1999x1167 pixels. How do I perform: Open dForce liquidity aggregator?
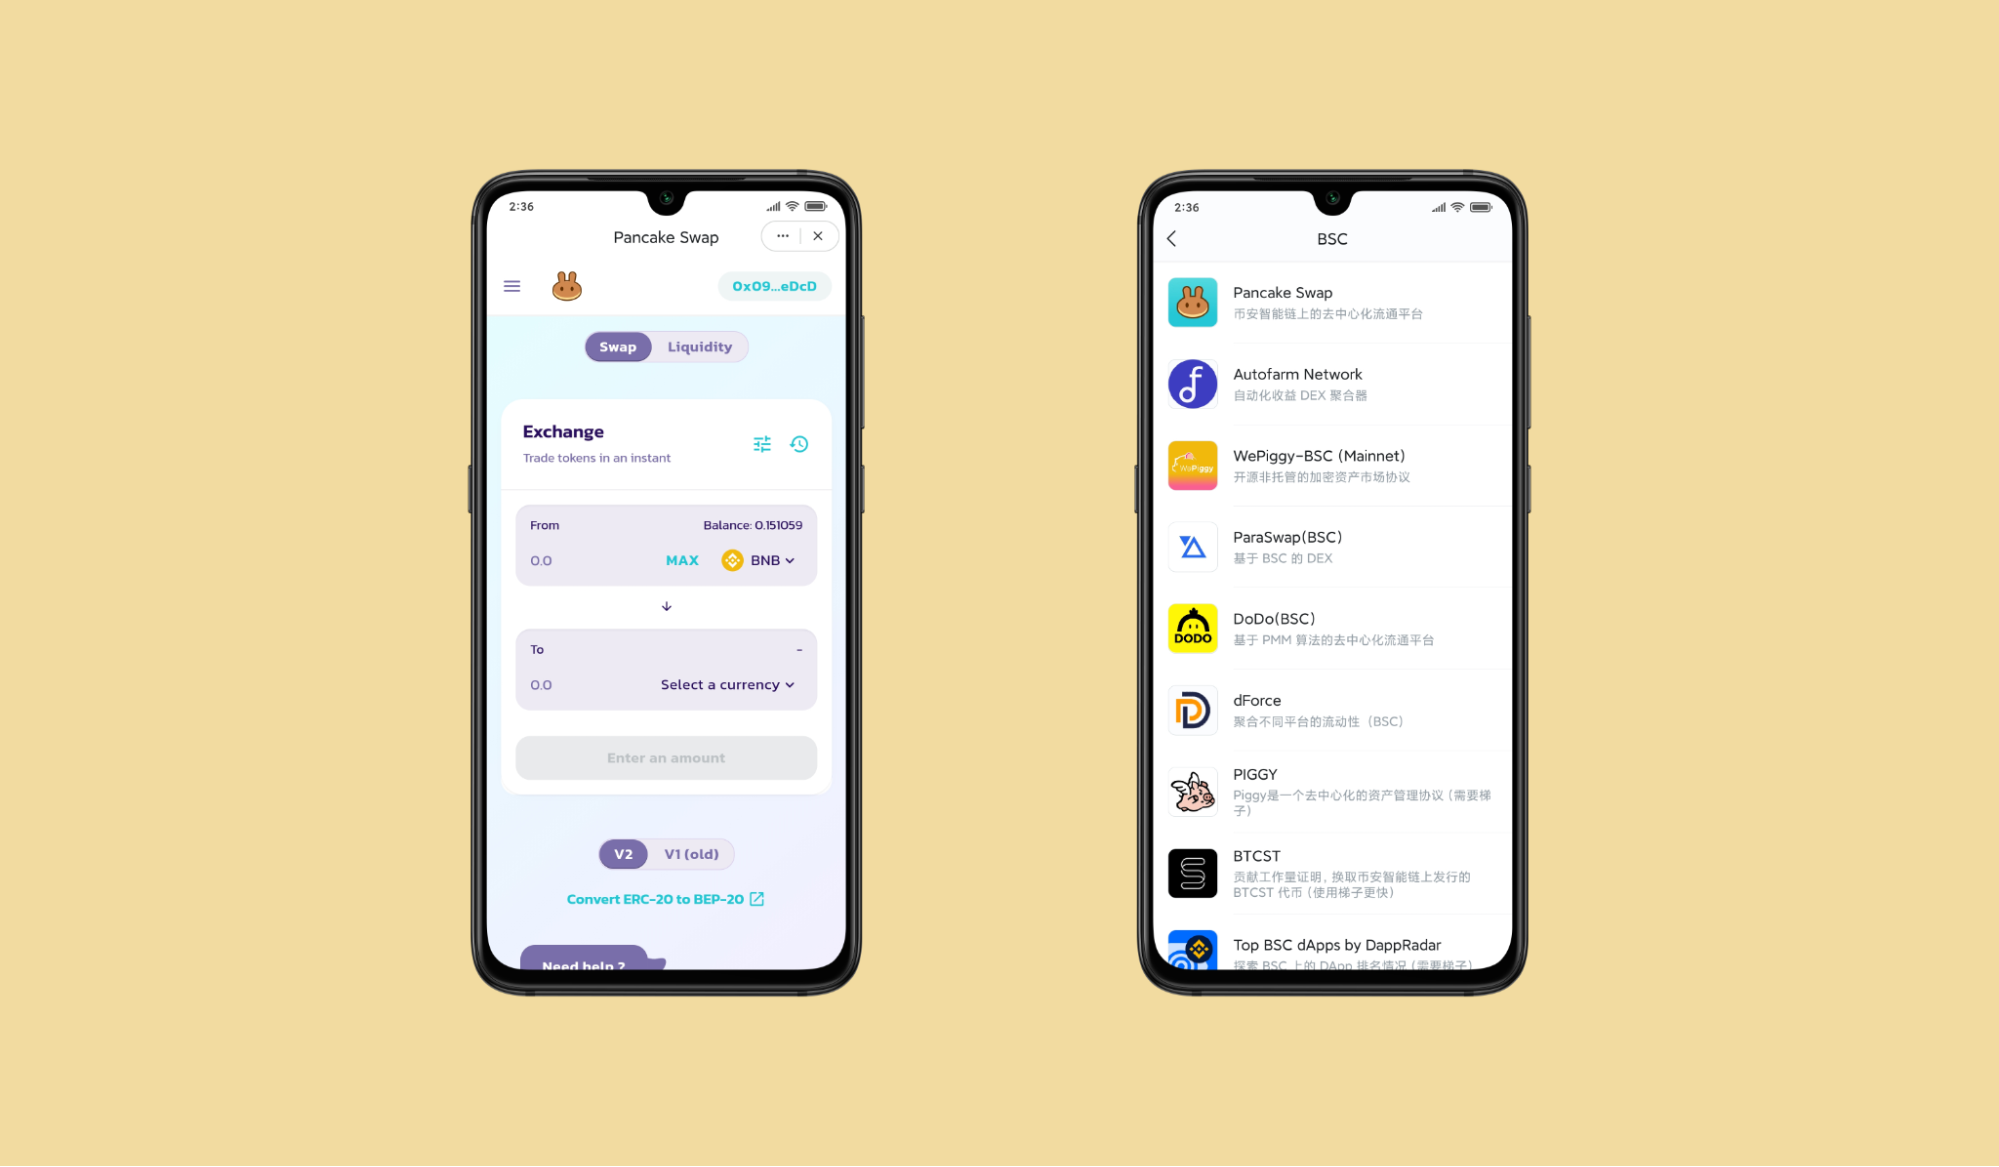(x=1327, y=710)
